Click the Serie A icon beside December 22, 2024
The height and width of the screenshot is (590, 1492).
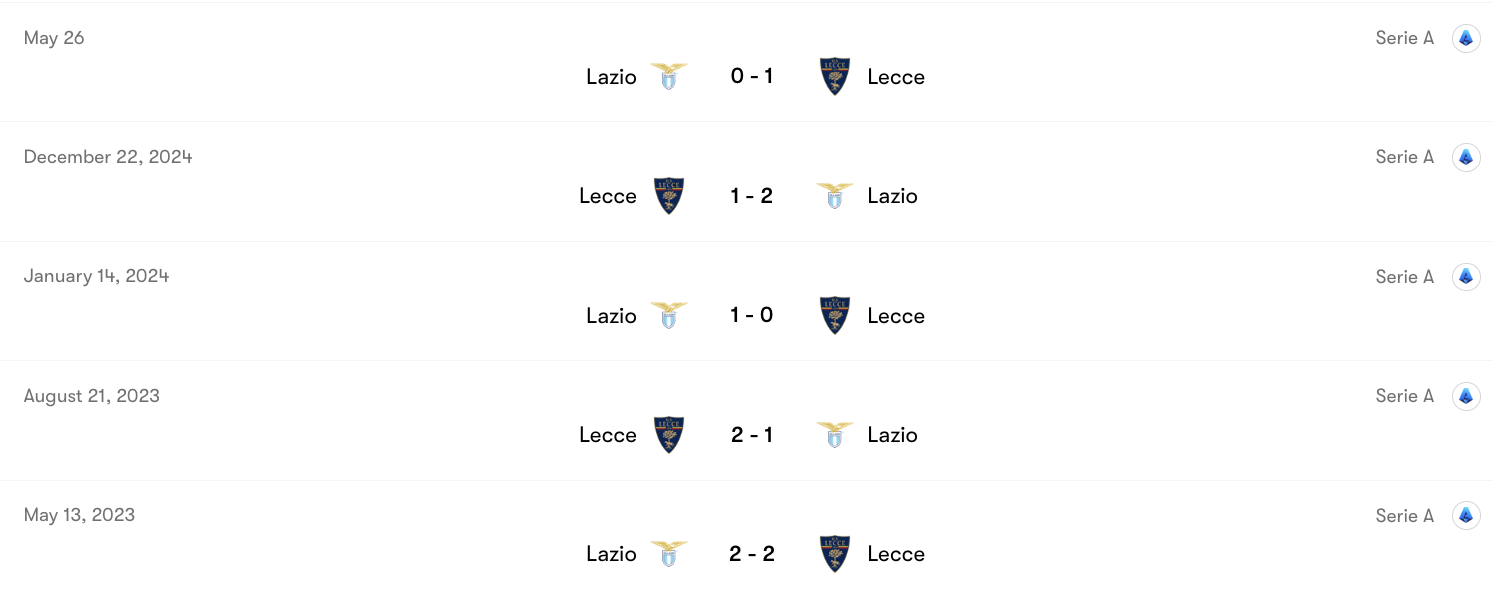tap(1466, 157)
